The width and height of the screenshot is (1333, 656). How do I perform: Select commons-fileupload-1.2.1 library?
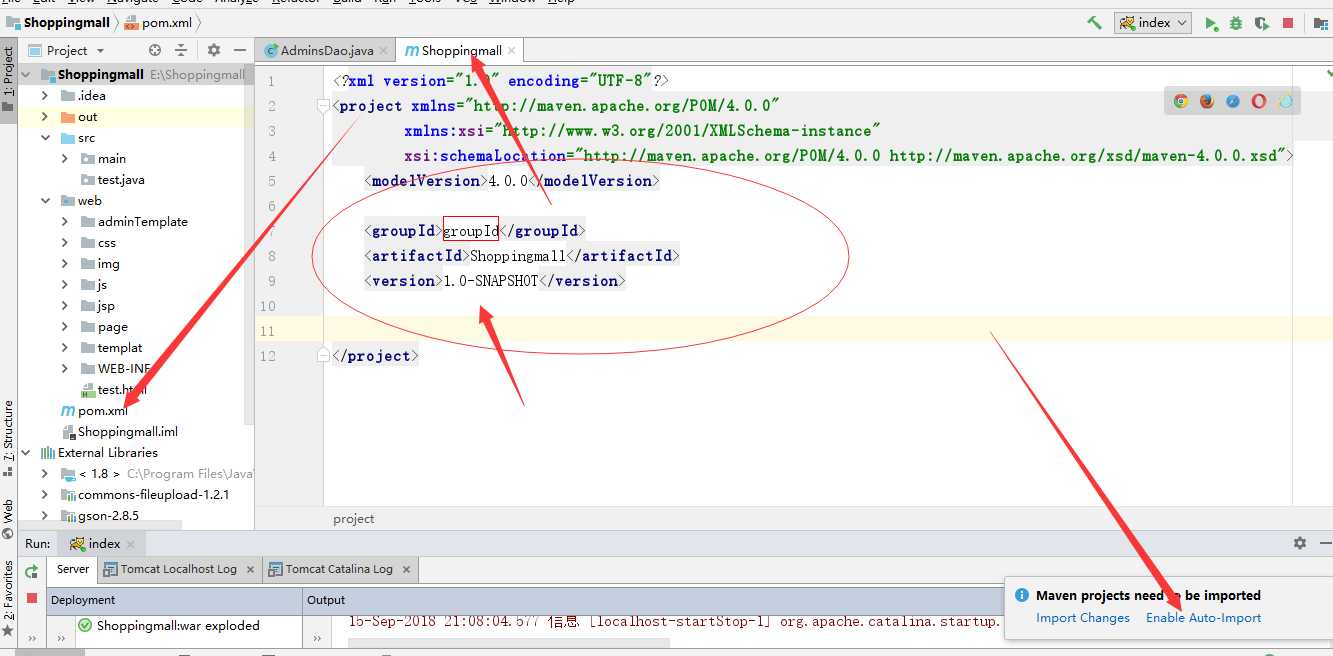(146, 495)
